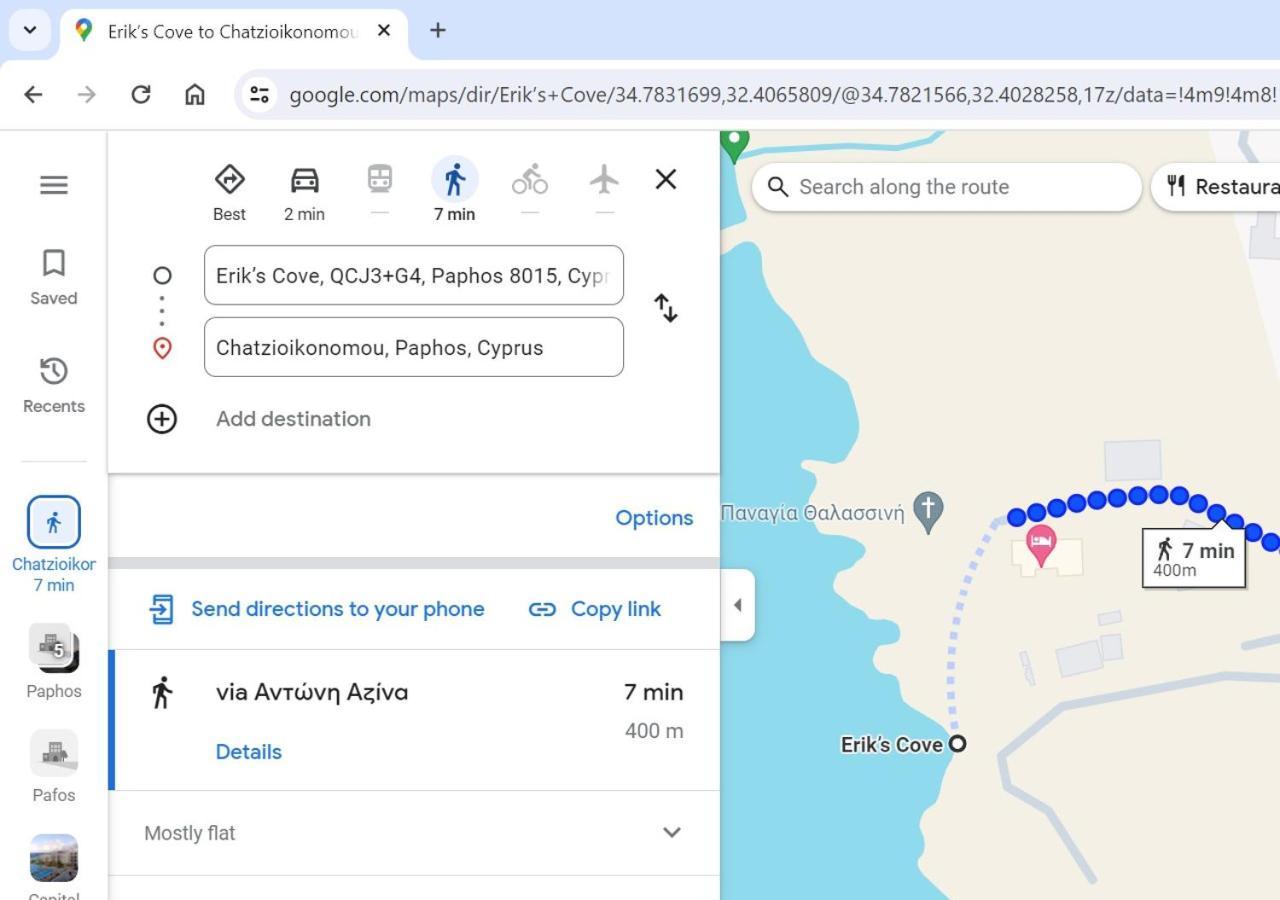Open the tab search dropdown
1280x900 pixels.
30,30
